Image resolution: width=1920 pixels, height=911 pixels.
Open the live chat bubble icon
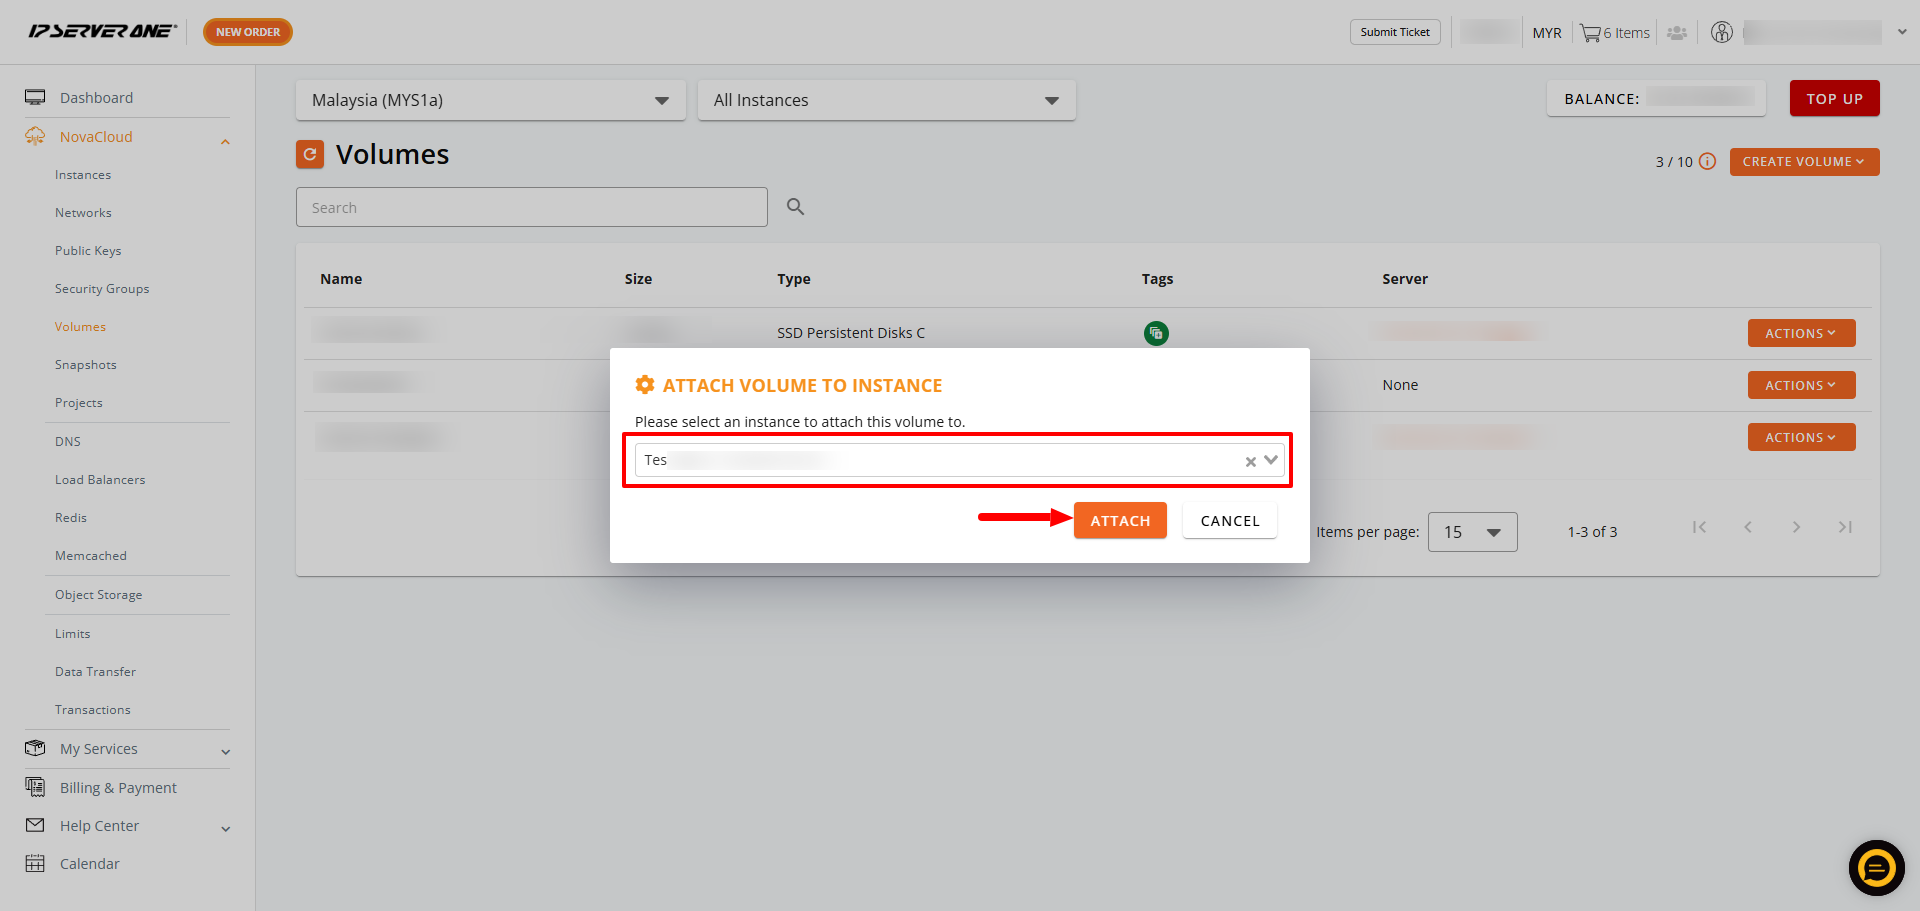(x=1876, y=867)
